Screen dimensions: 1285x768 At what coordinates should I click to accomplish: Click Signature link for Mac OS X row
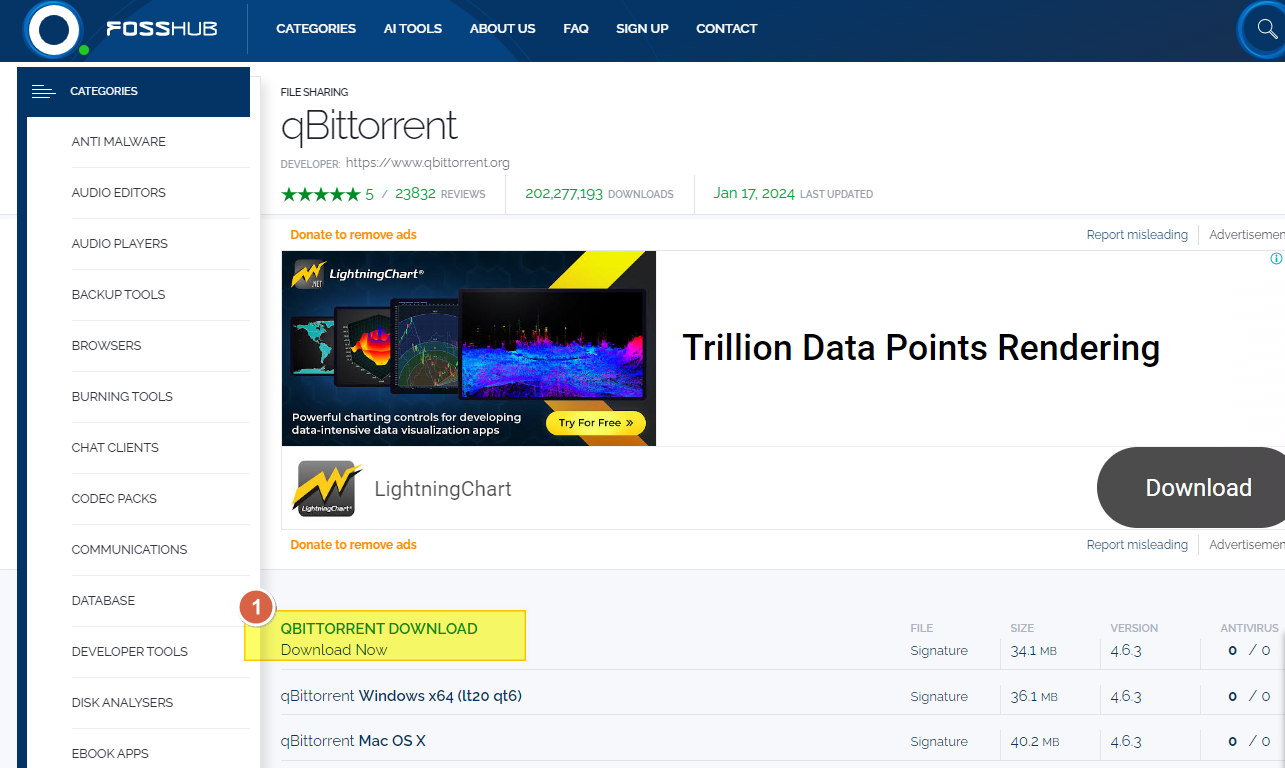pyautogui.click(x=939, y=742)
